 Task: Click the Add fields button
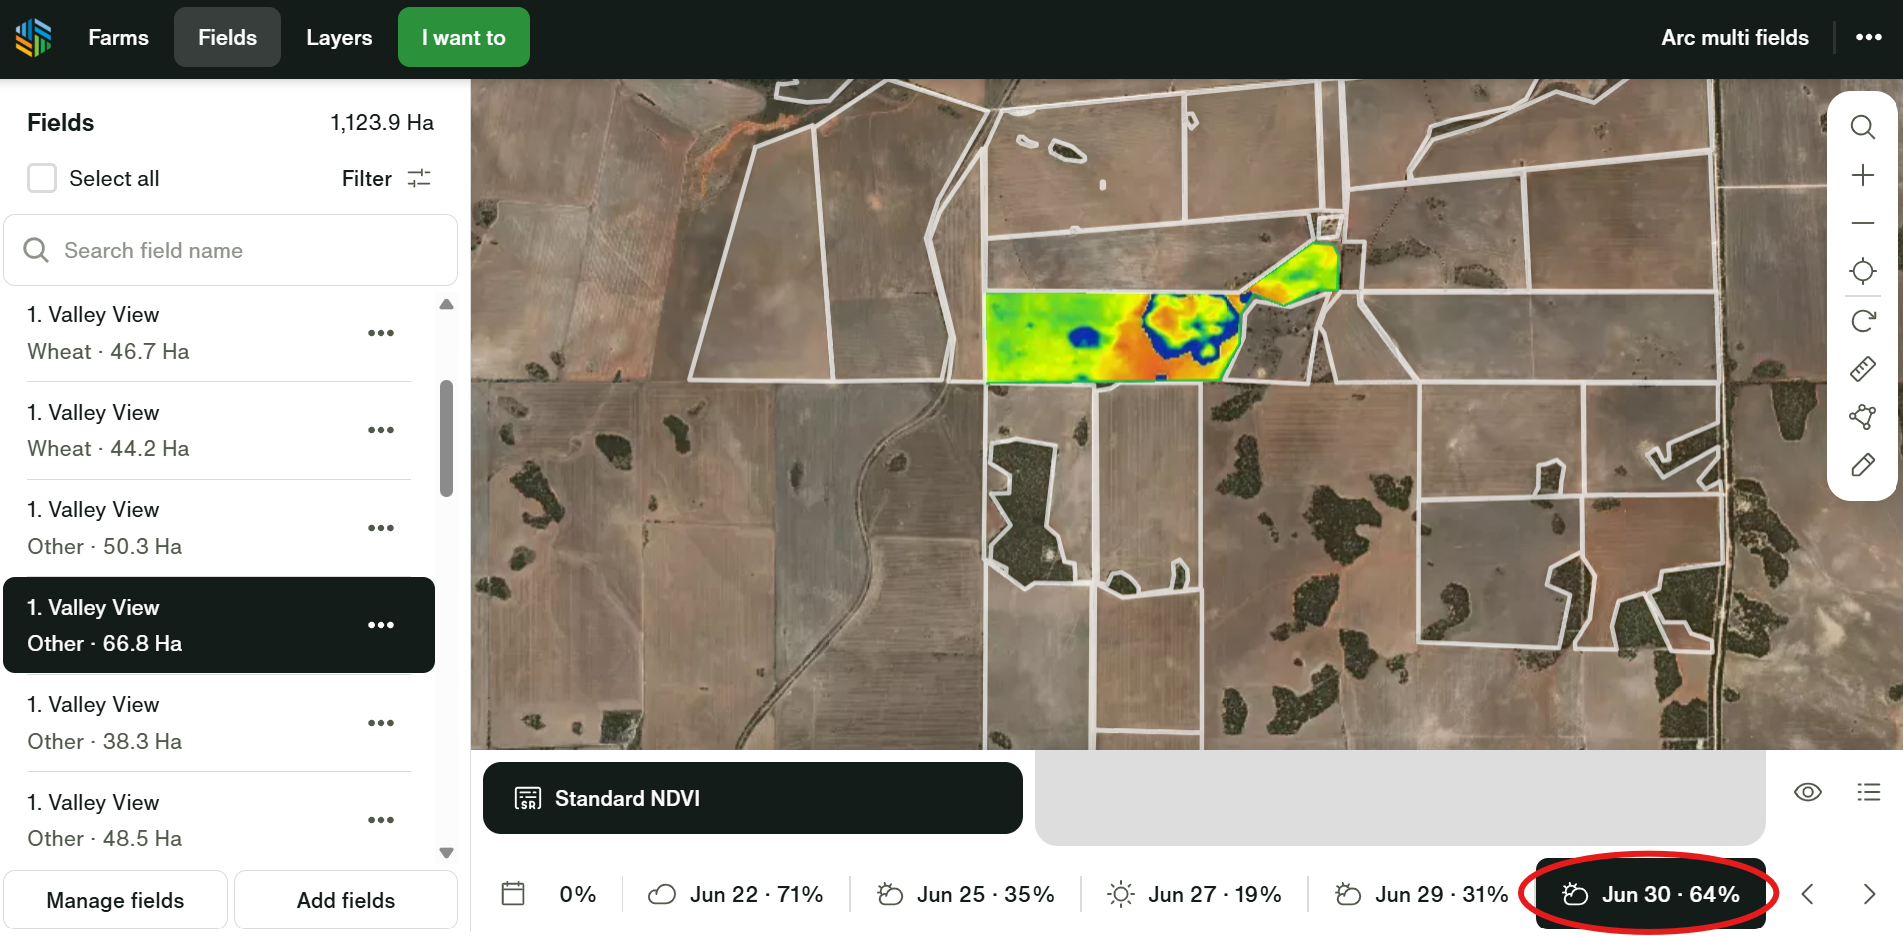coord(346,900)
